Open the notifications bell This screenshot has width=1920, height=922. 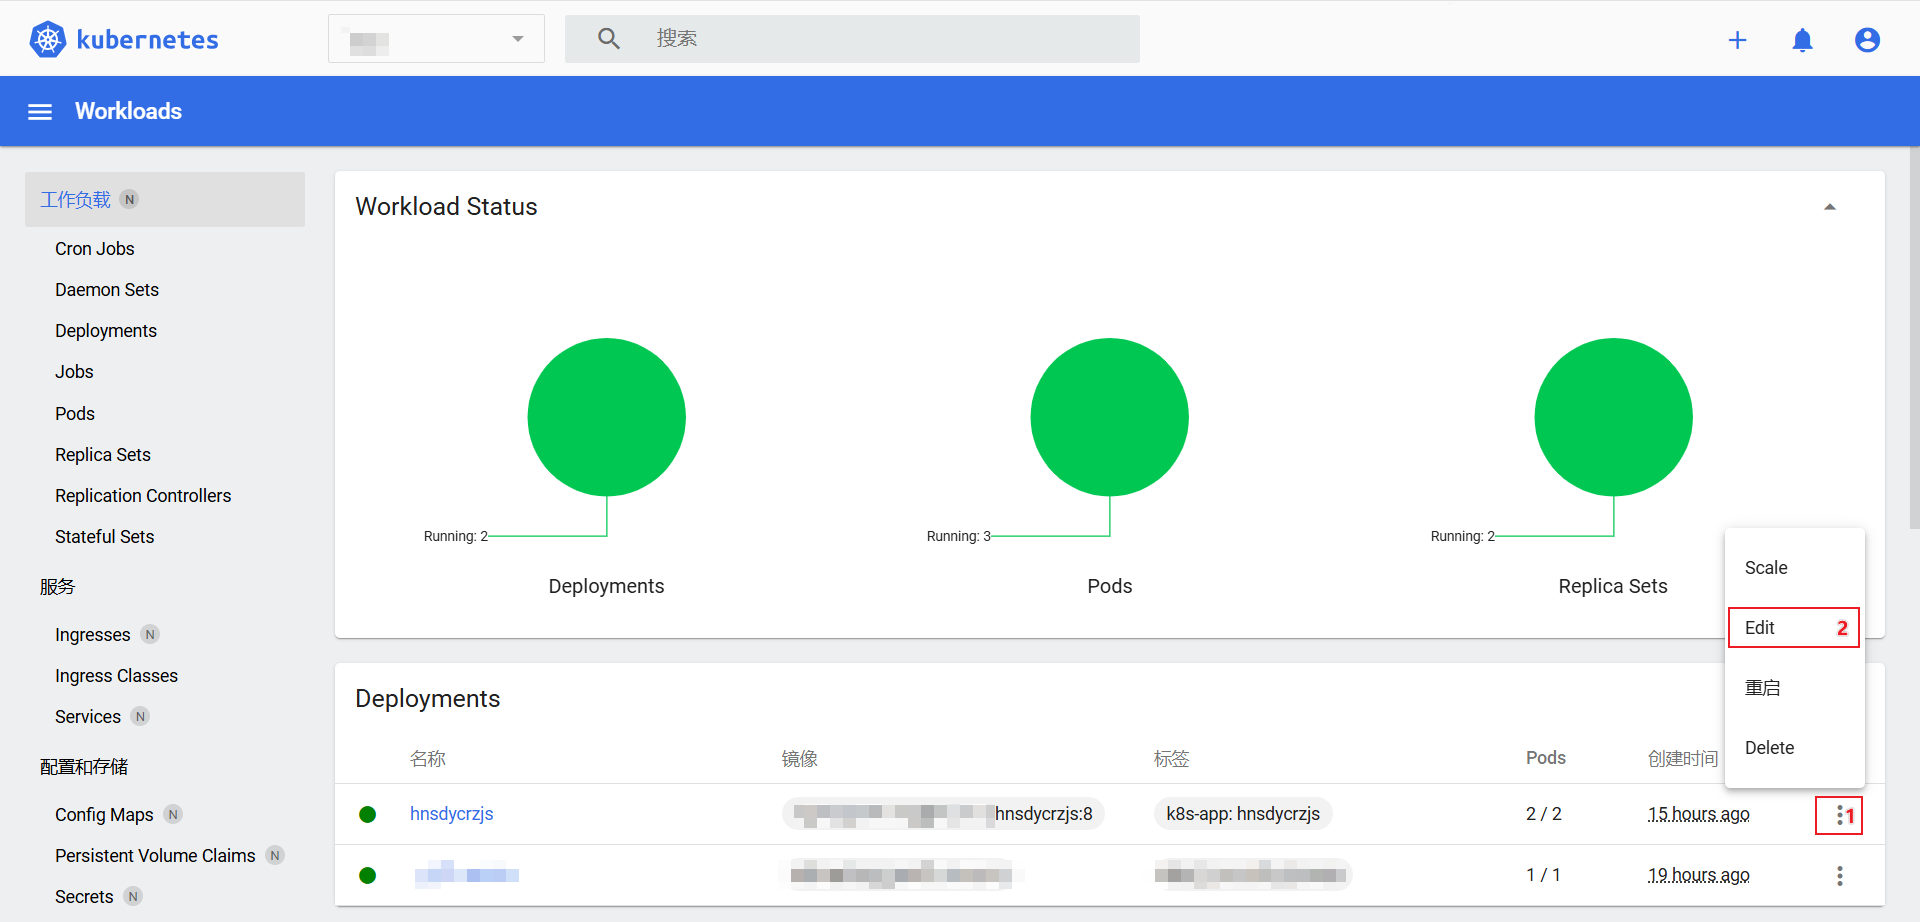(1802, 40)
